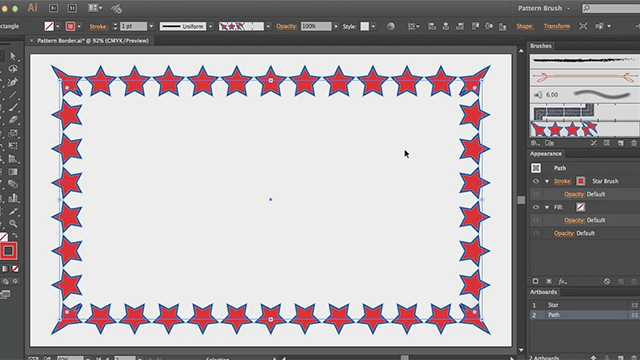Switch to the Appearance panel tab
Viewport: 640px width, 360px height.
pyautogui.click(x=546, y=154)
